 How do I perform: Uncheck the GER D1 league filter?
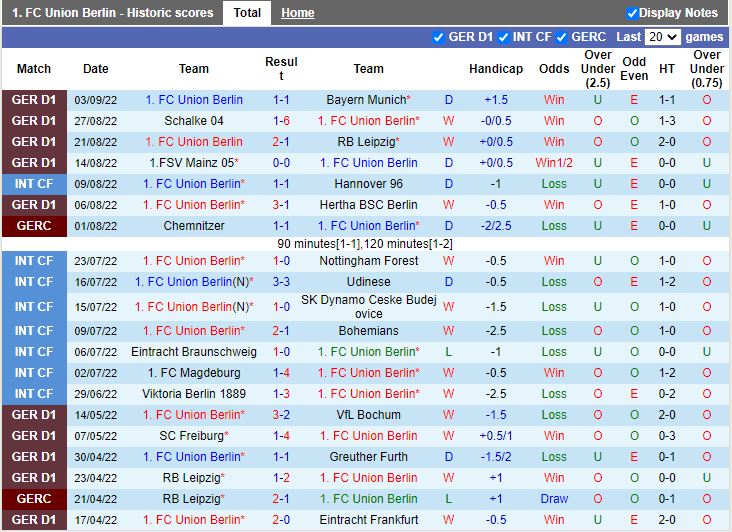tap(438, 37)
